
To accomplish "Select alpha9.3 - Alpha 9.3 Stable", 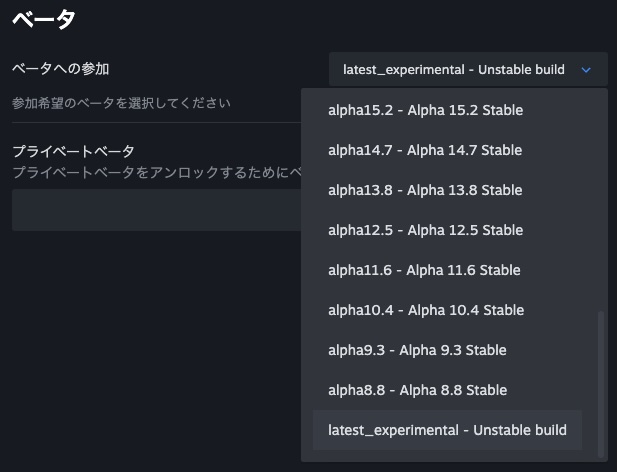I will [417, 350].
